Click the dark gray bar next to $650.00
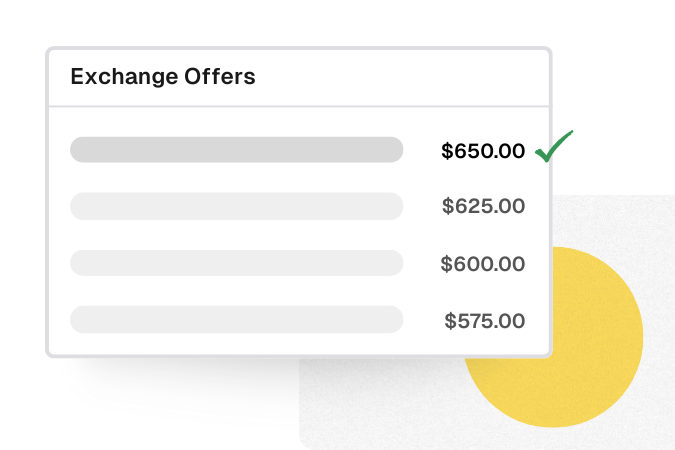Viewport: 675px width, 450px height. [x=236, y=150]
